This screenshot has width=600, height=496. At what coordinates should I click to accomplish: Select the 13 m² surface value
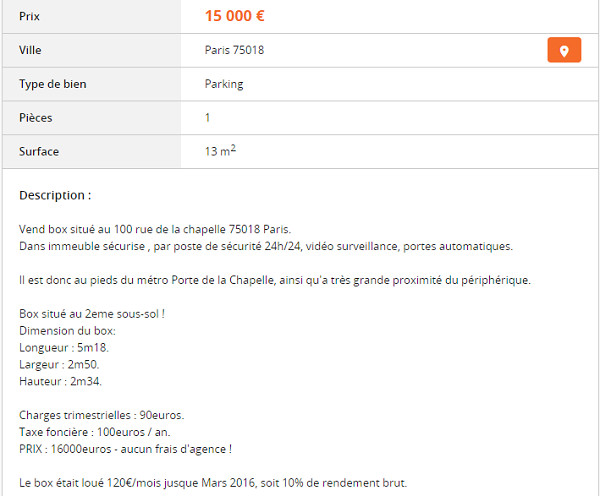pos(220,150)
